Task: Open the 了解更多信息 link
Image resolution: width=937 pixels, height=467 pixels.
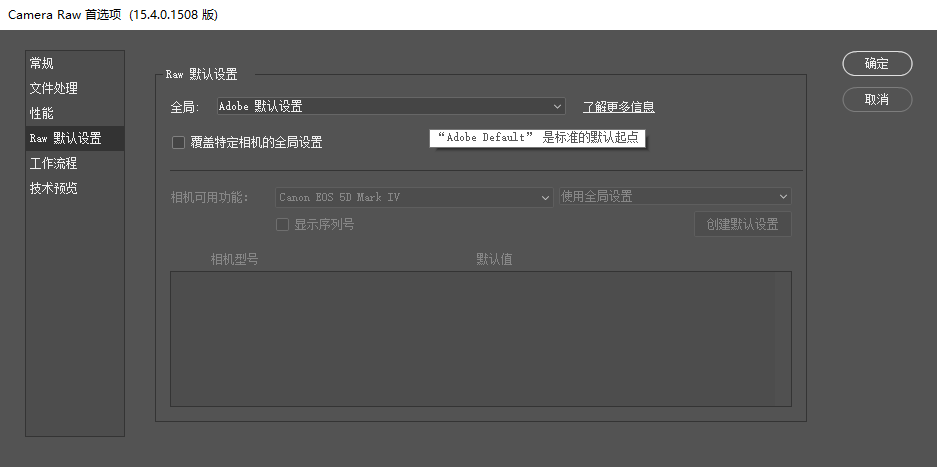Action: (x=618, y=107)
